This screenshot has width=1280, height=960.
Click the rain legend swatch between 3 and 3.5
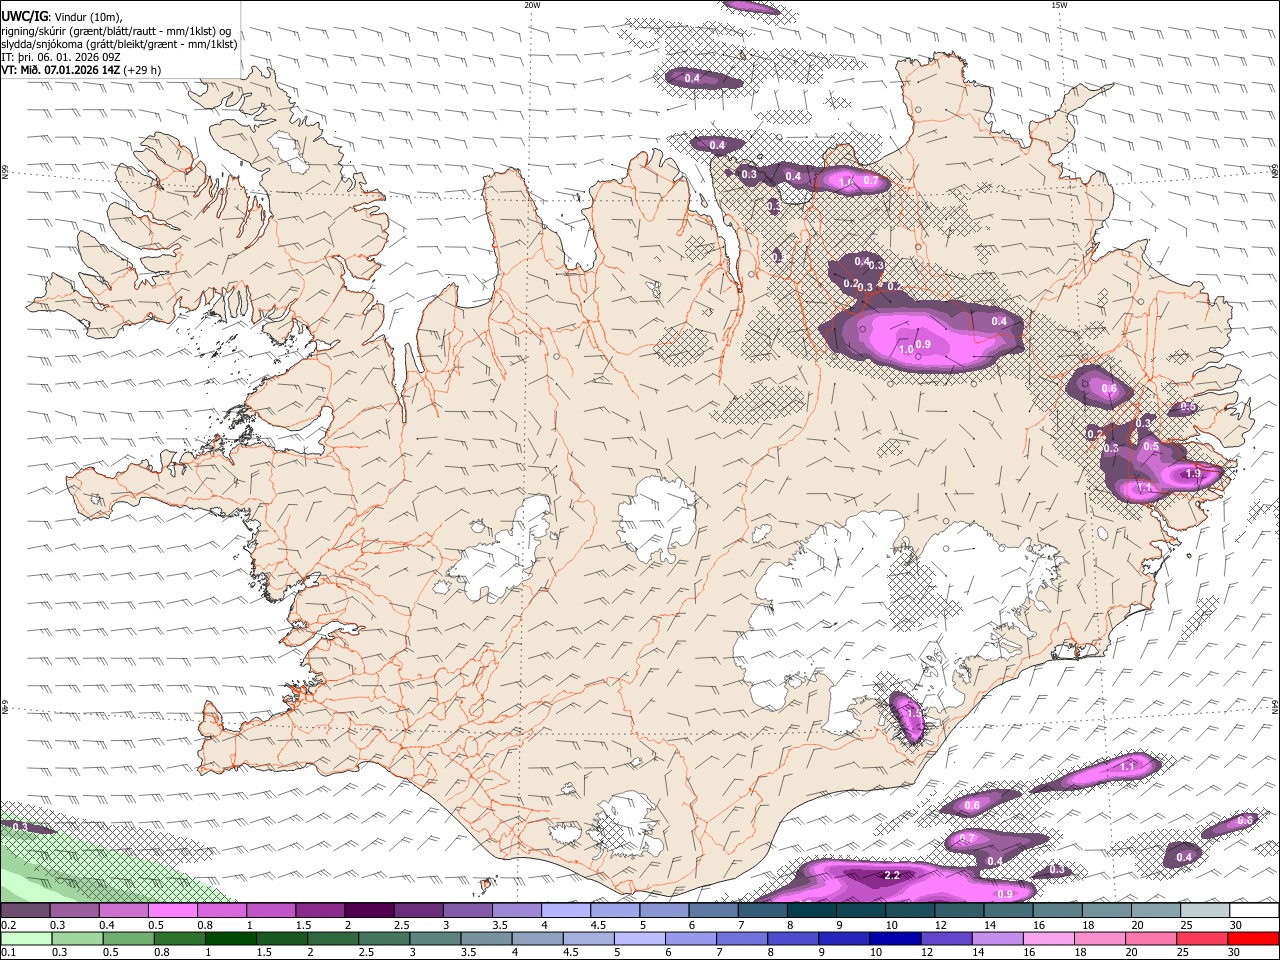435,938
